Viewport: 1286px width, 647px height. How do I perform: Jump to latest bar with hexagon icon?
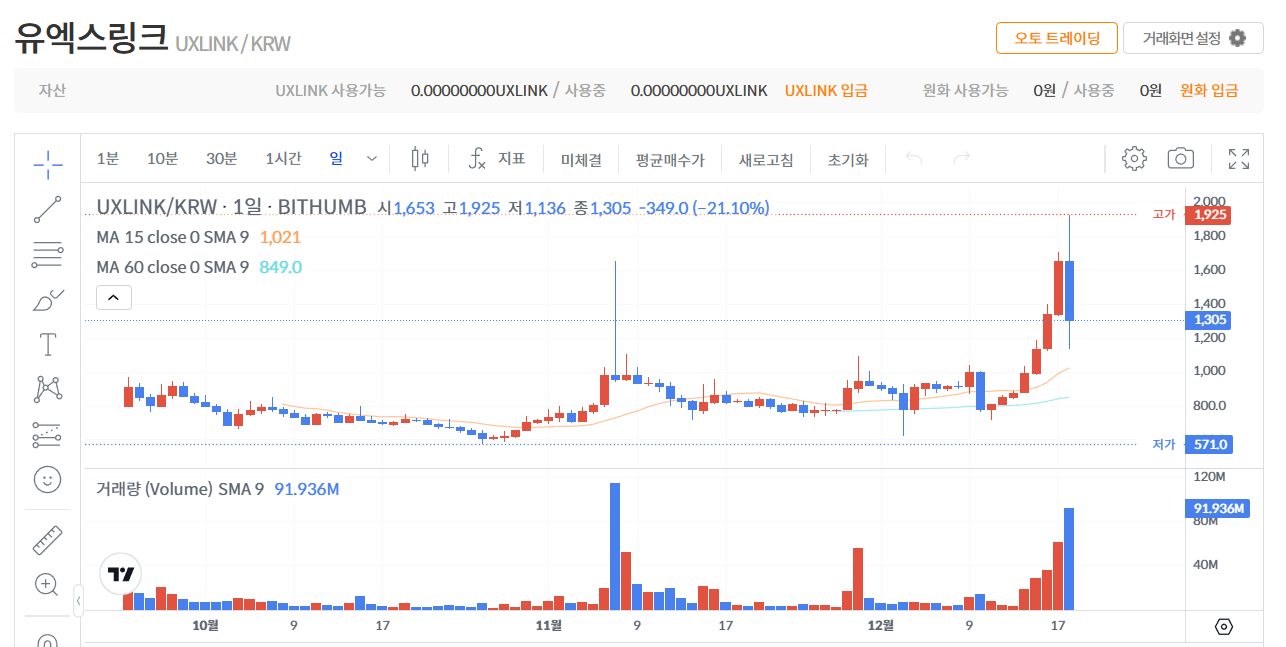pyautogui.click(x=1224, y=627)
